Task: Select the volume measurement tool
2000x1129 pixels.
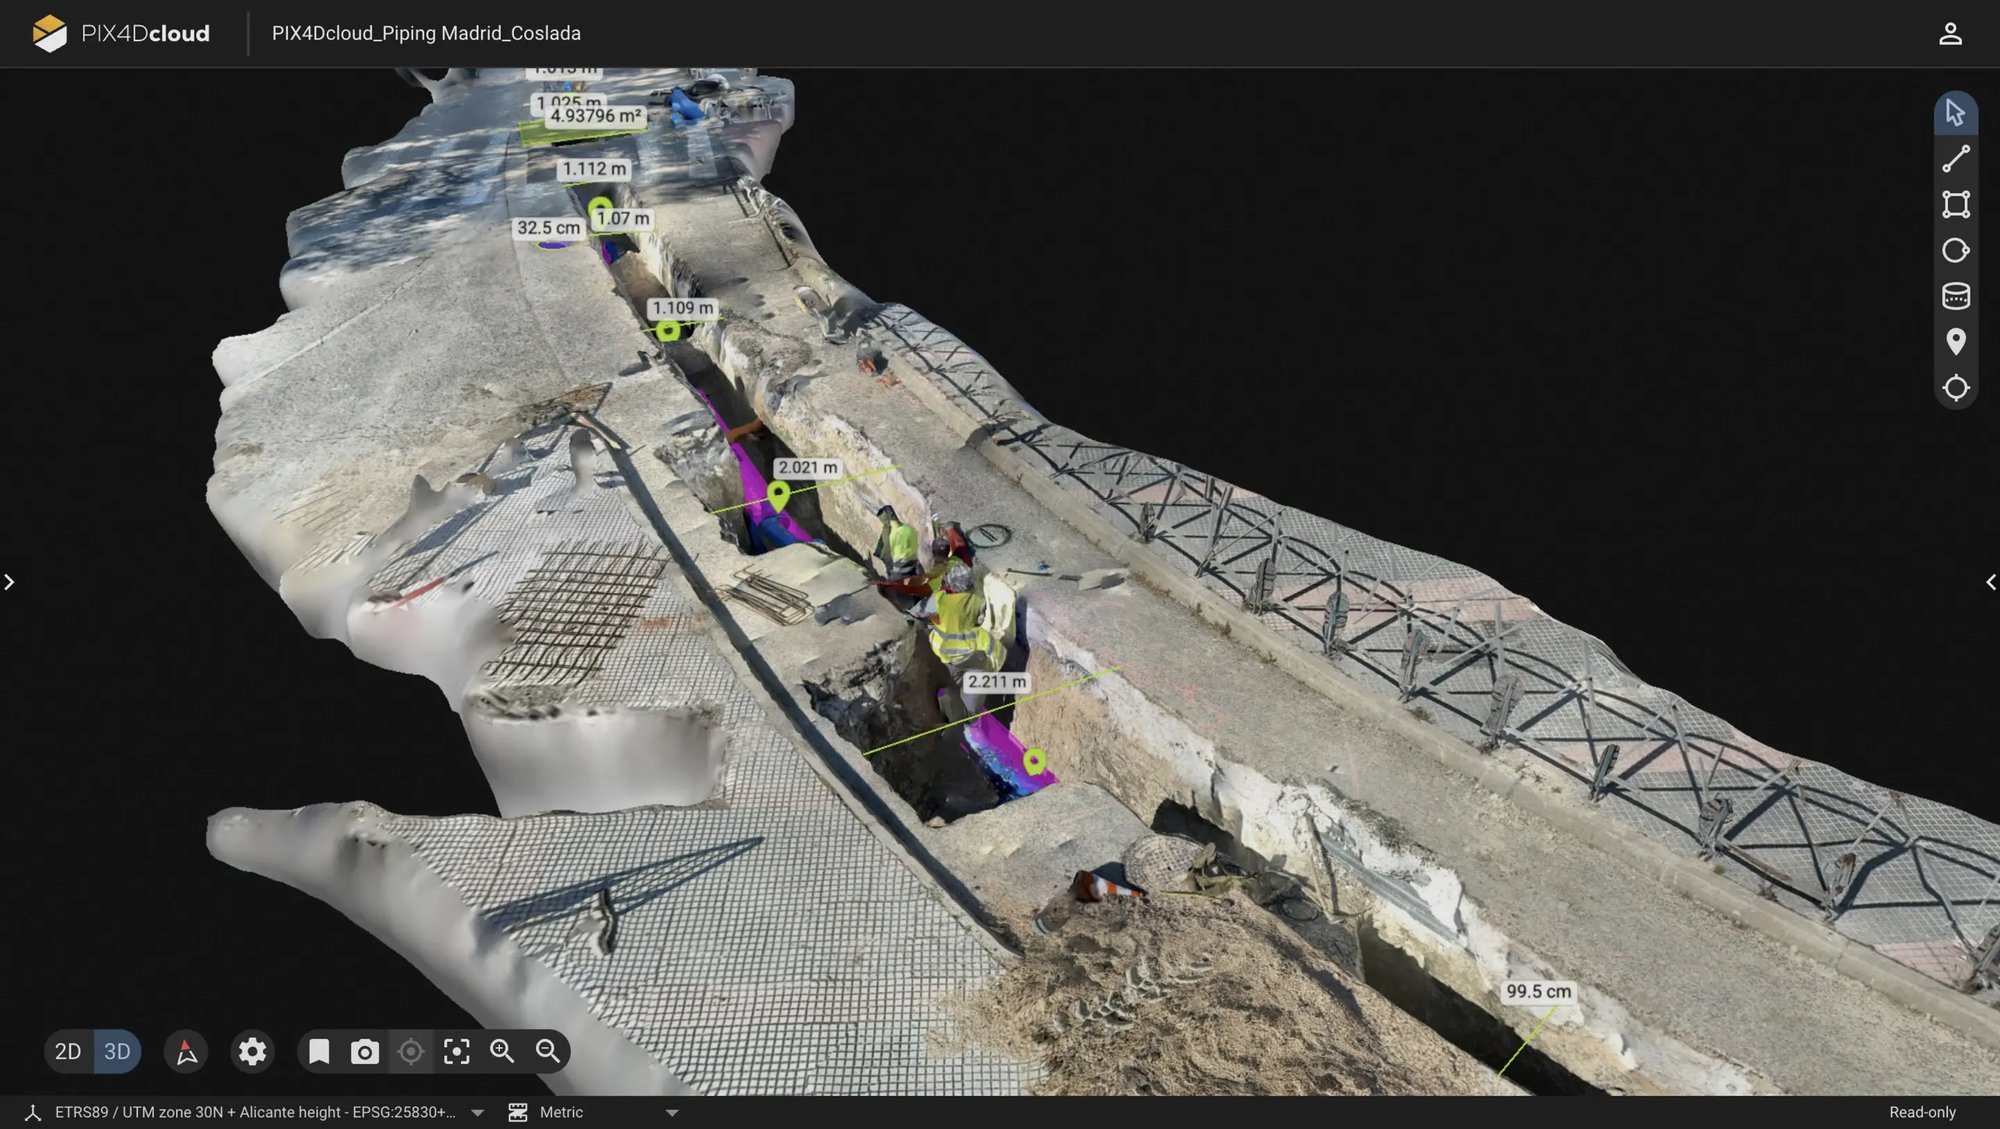Action: pos(1955,296)
